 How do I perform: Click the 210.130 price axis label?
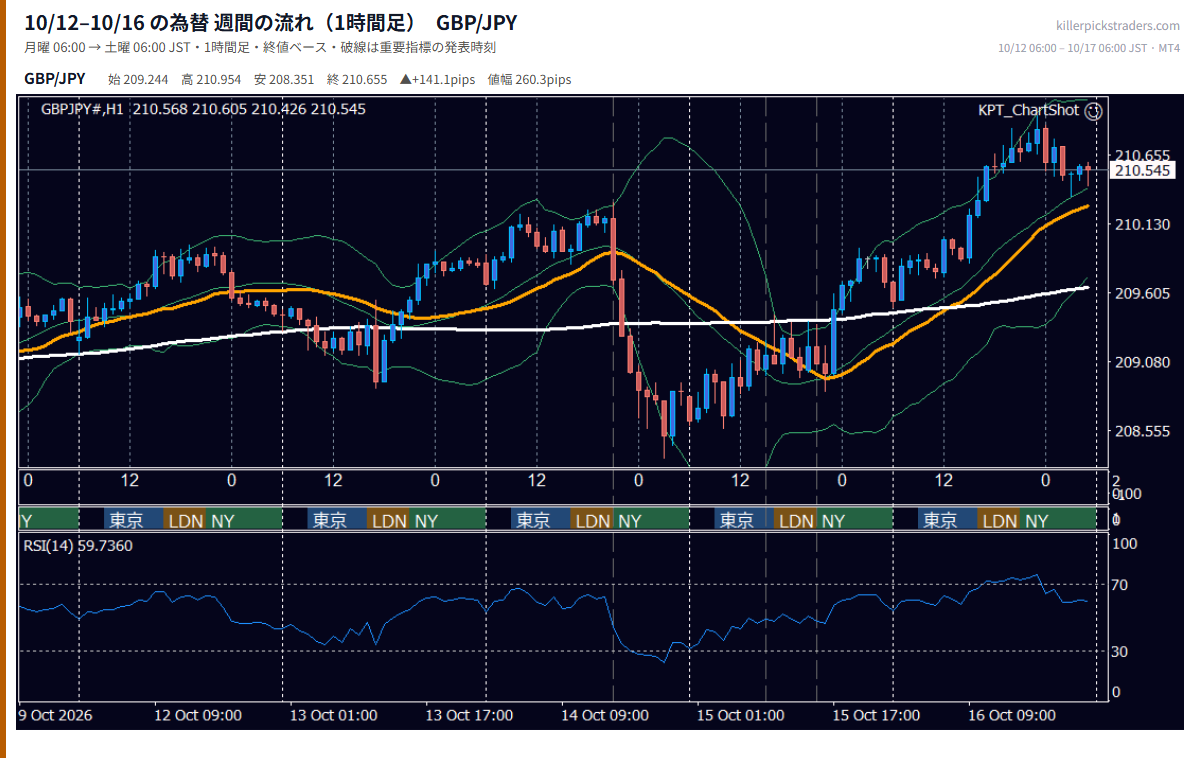(x=1142, y=224)
